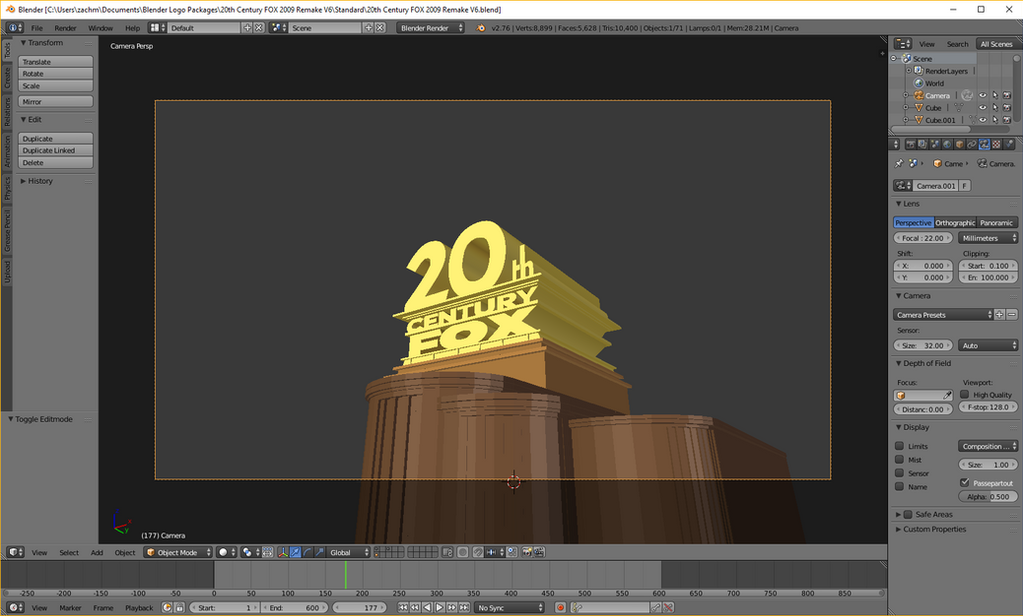The image size is (1023, 616).
Task: Open the Render Layers properties tab icon
Action: pyautogui.click(x=922, y=144)
